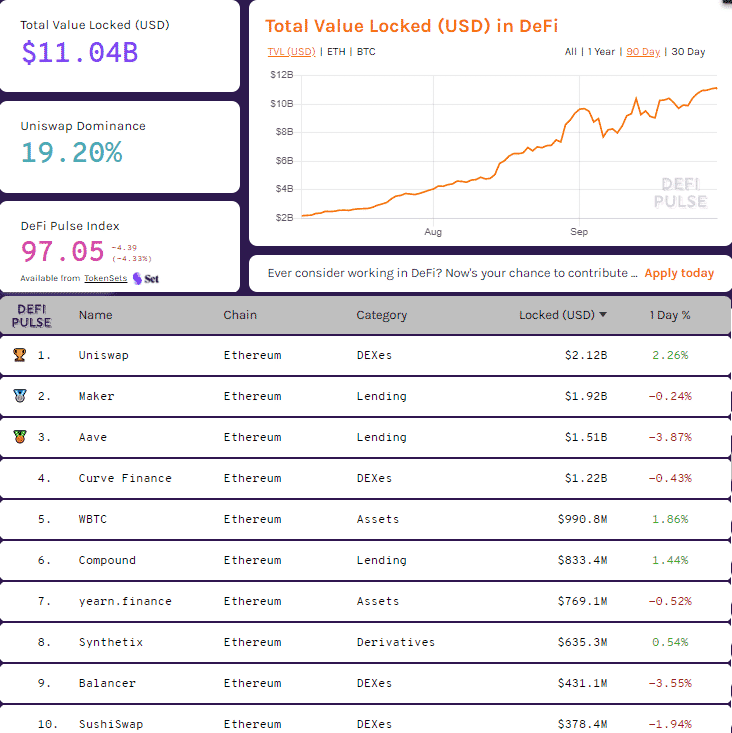Sort by Locked (USD) dropdown arrow
The width and height of the screenshot is (732, 733).
(x=603, y=315)
